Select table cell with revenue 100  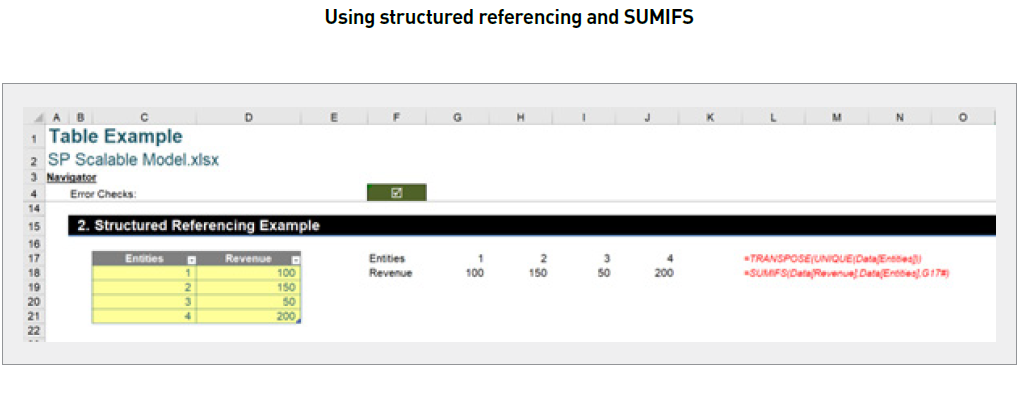[249, 273]
